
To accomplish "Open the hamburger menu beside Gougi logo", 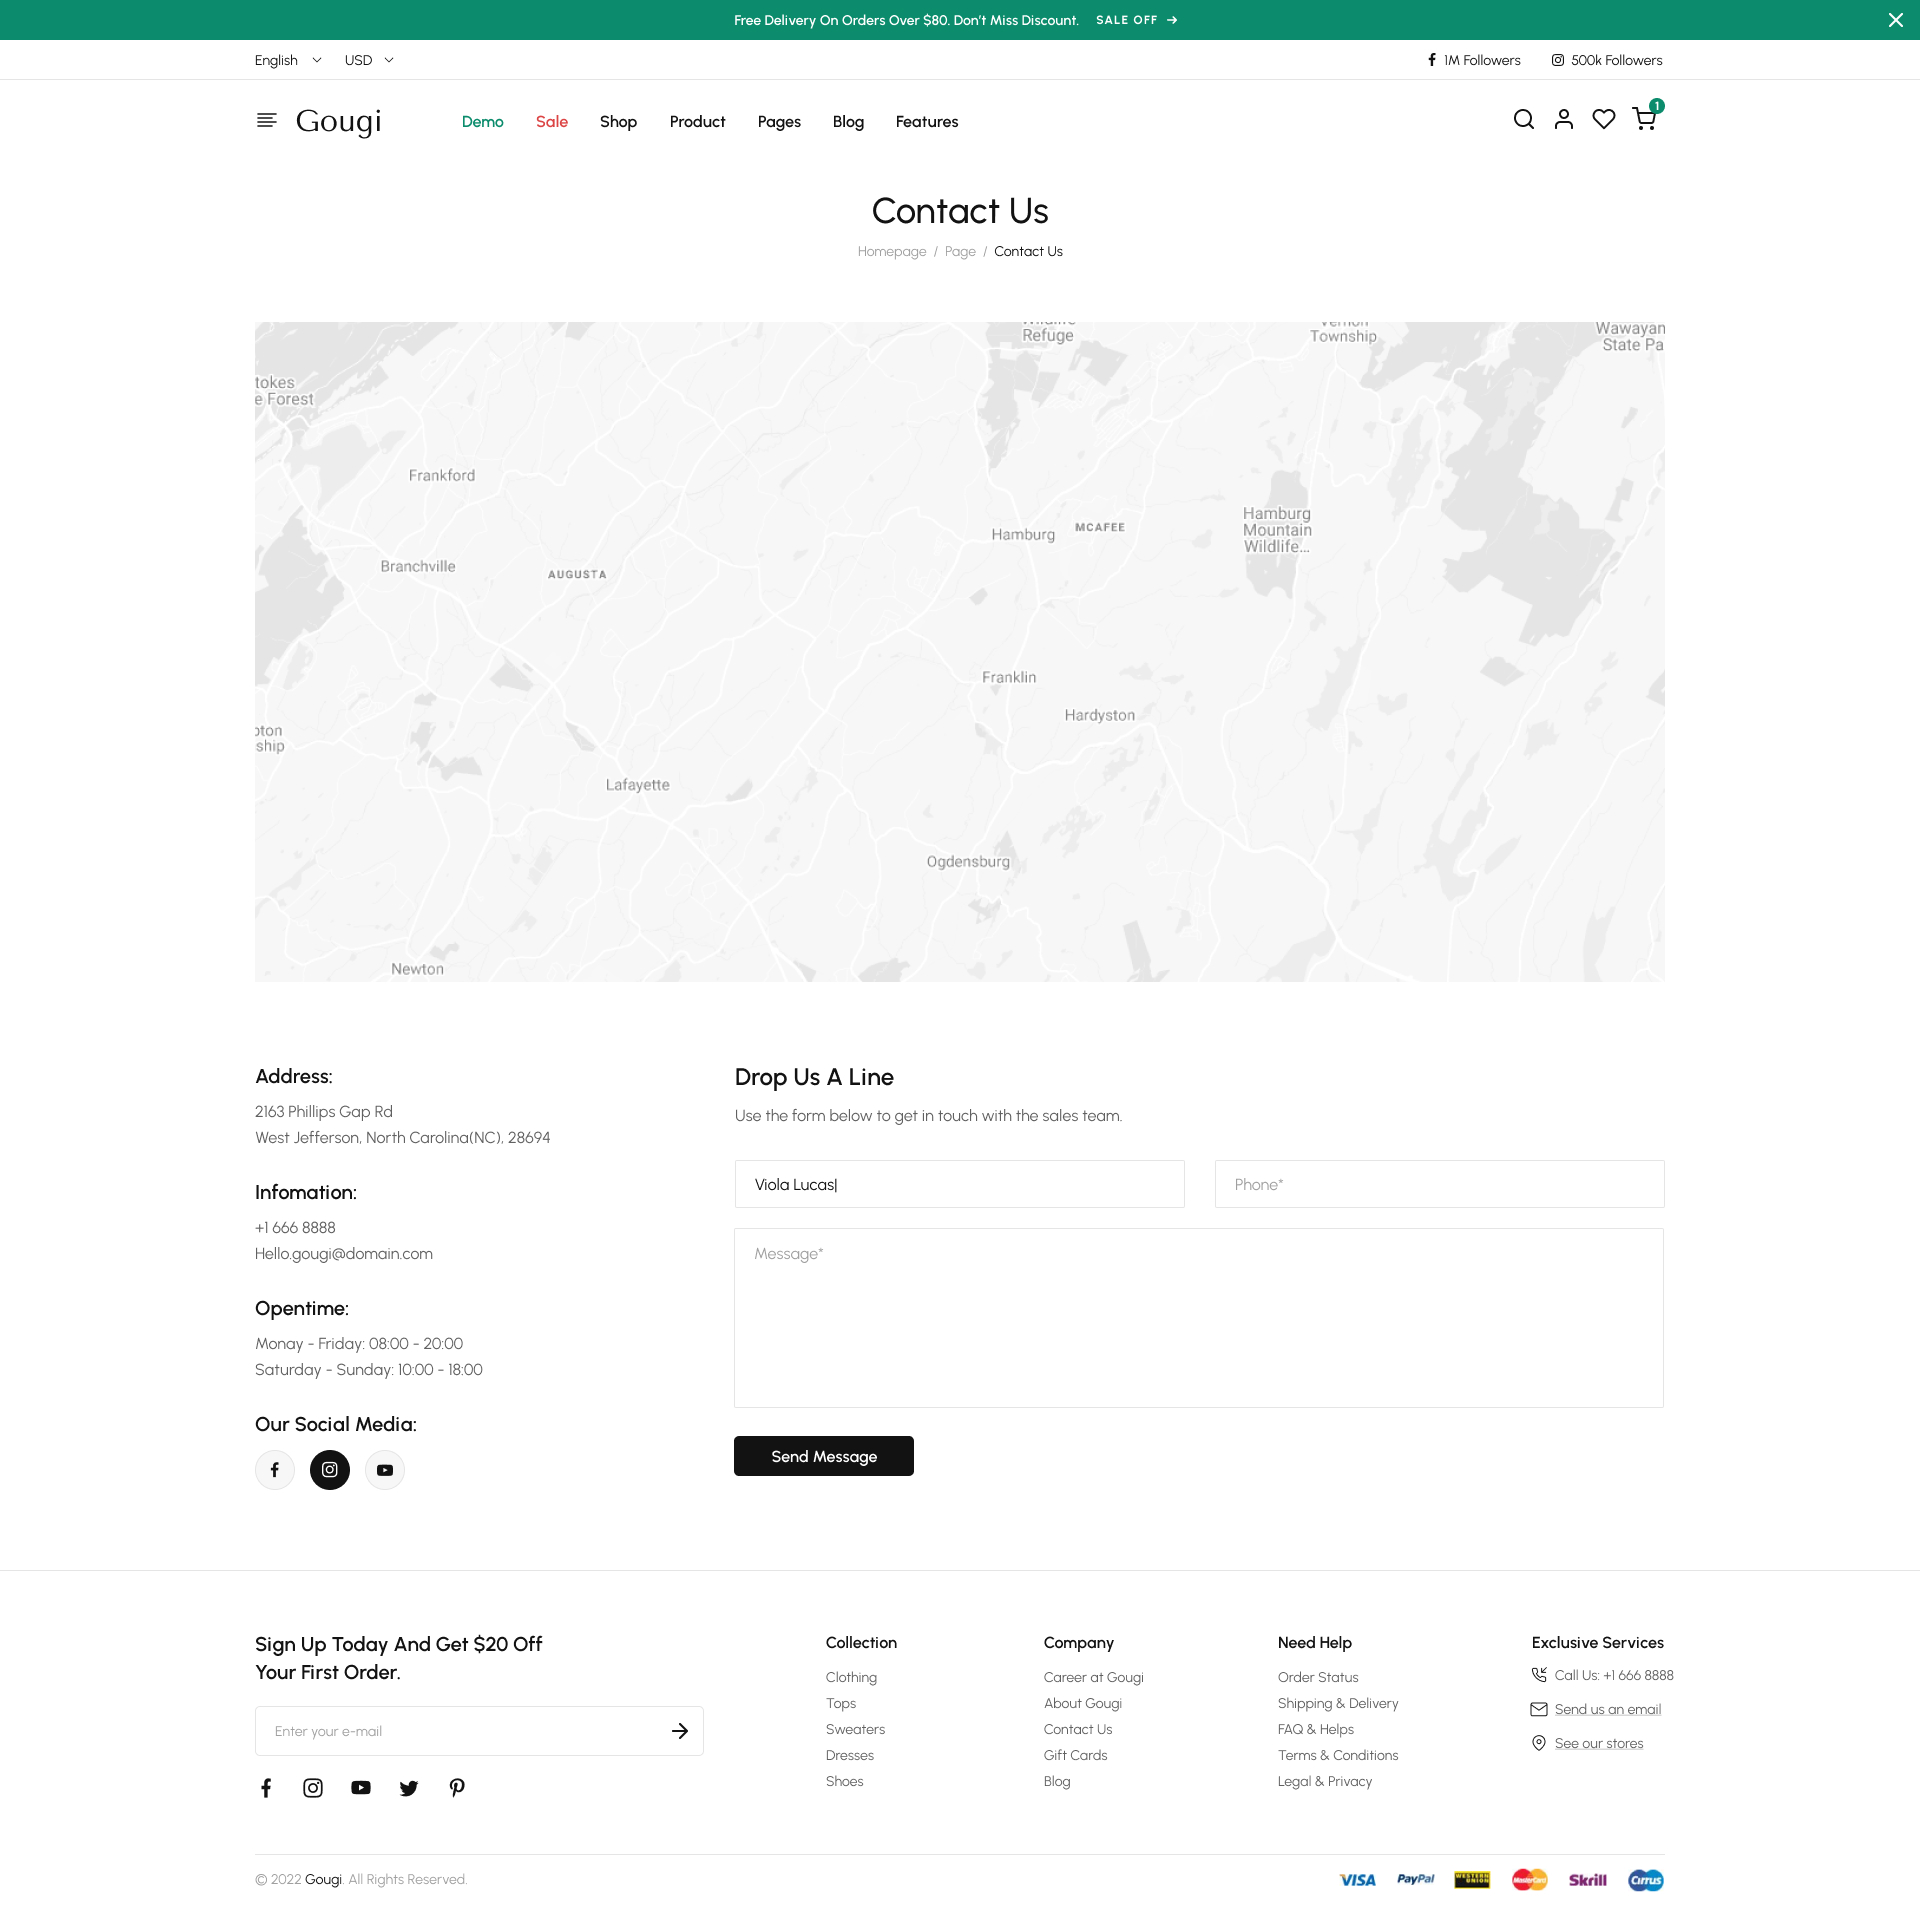I will click(266, 120).
